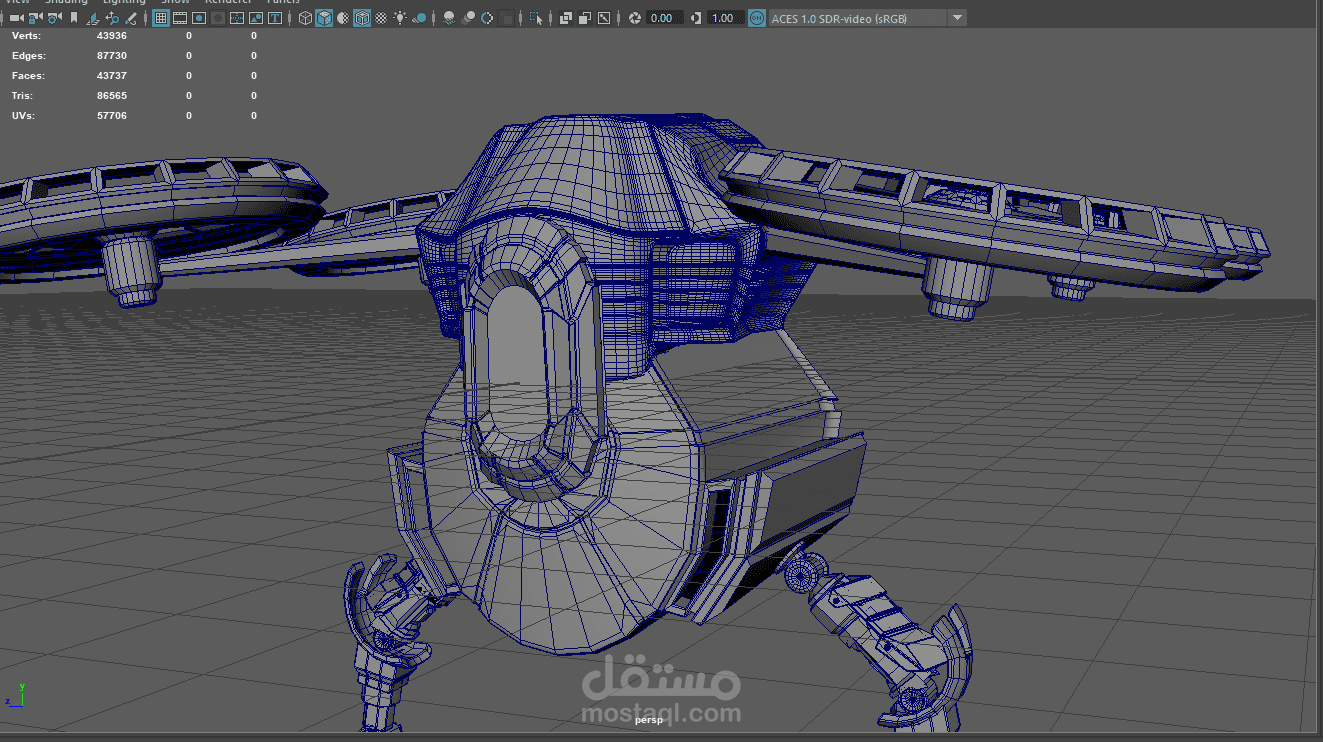
Task: Switch to Wireframe display mode
Action: [306, 18]
